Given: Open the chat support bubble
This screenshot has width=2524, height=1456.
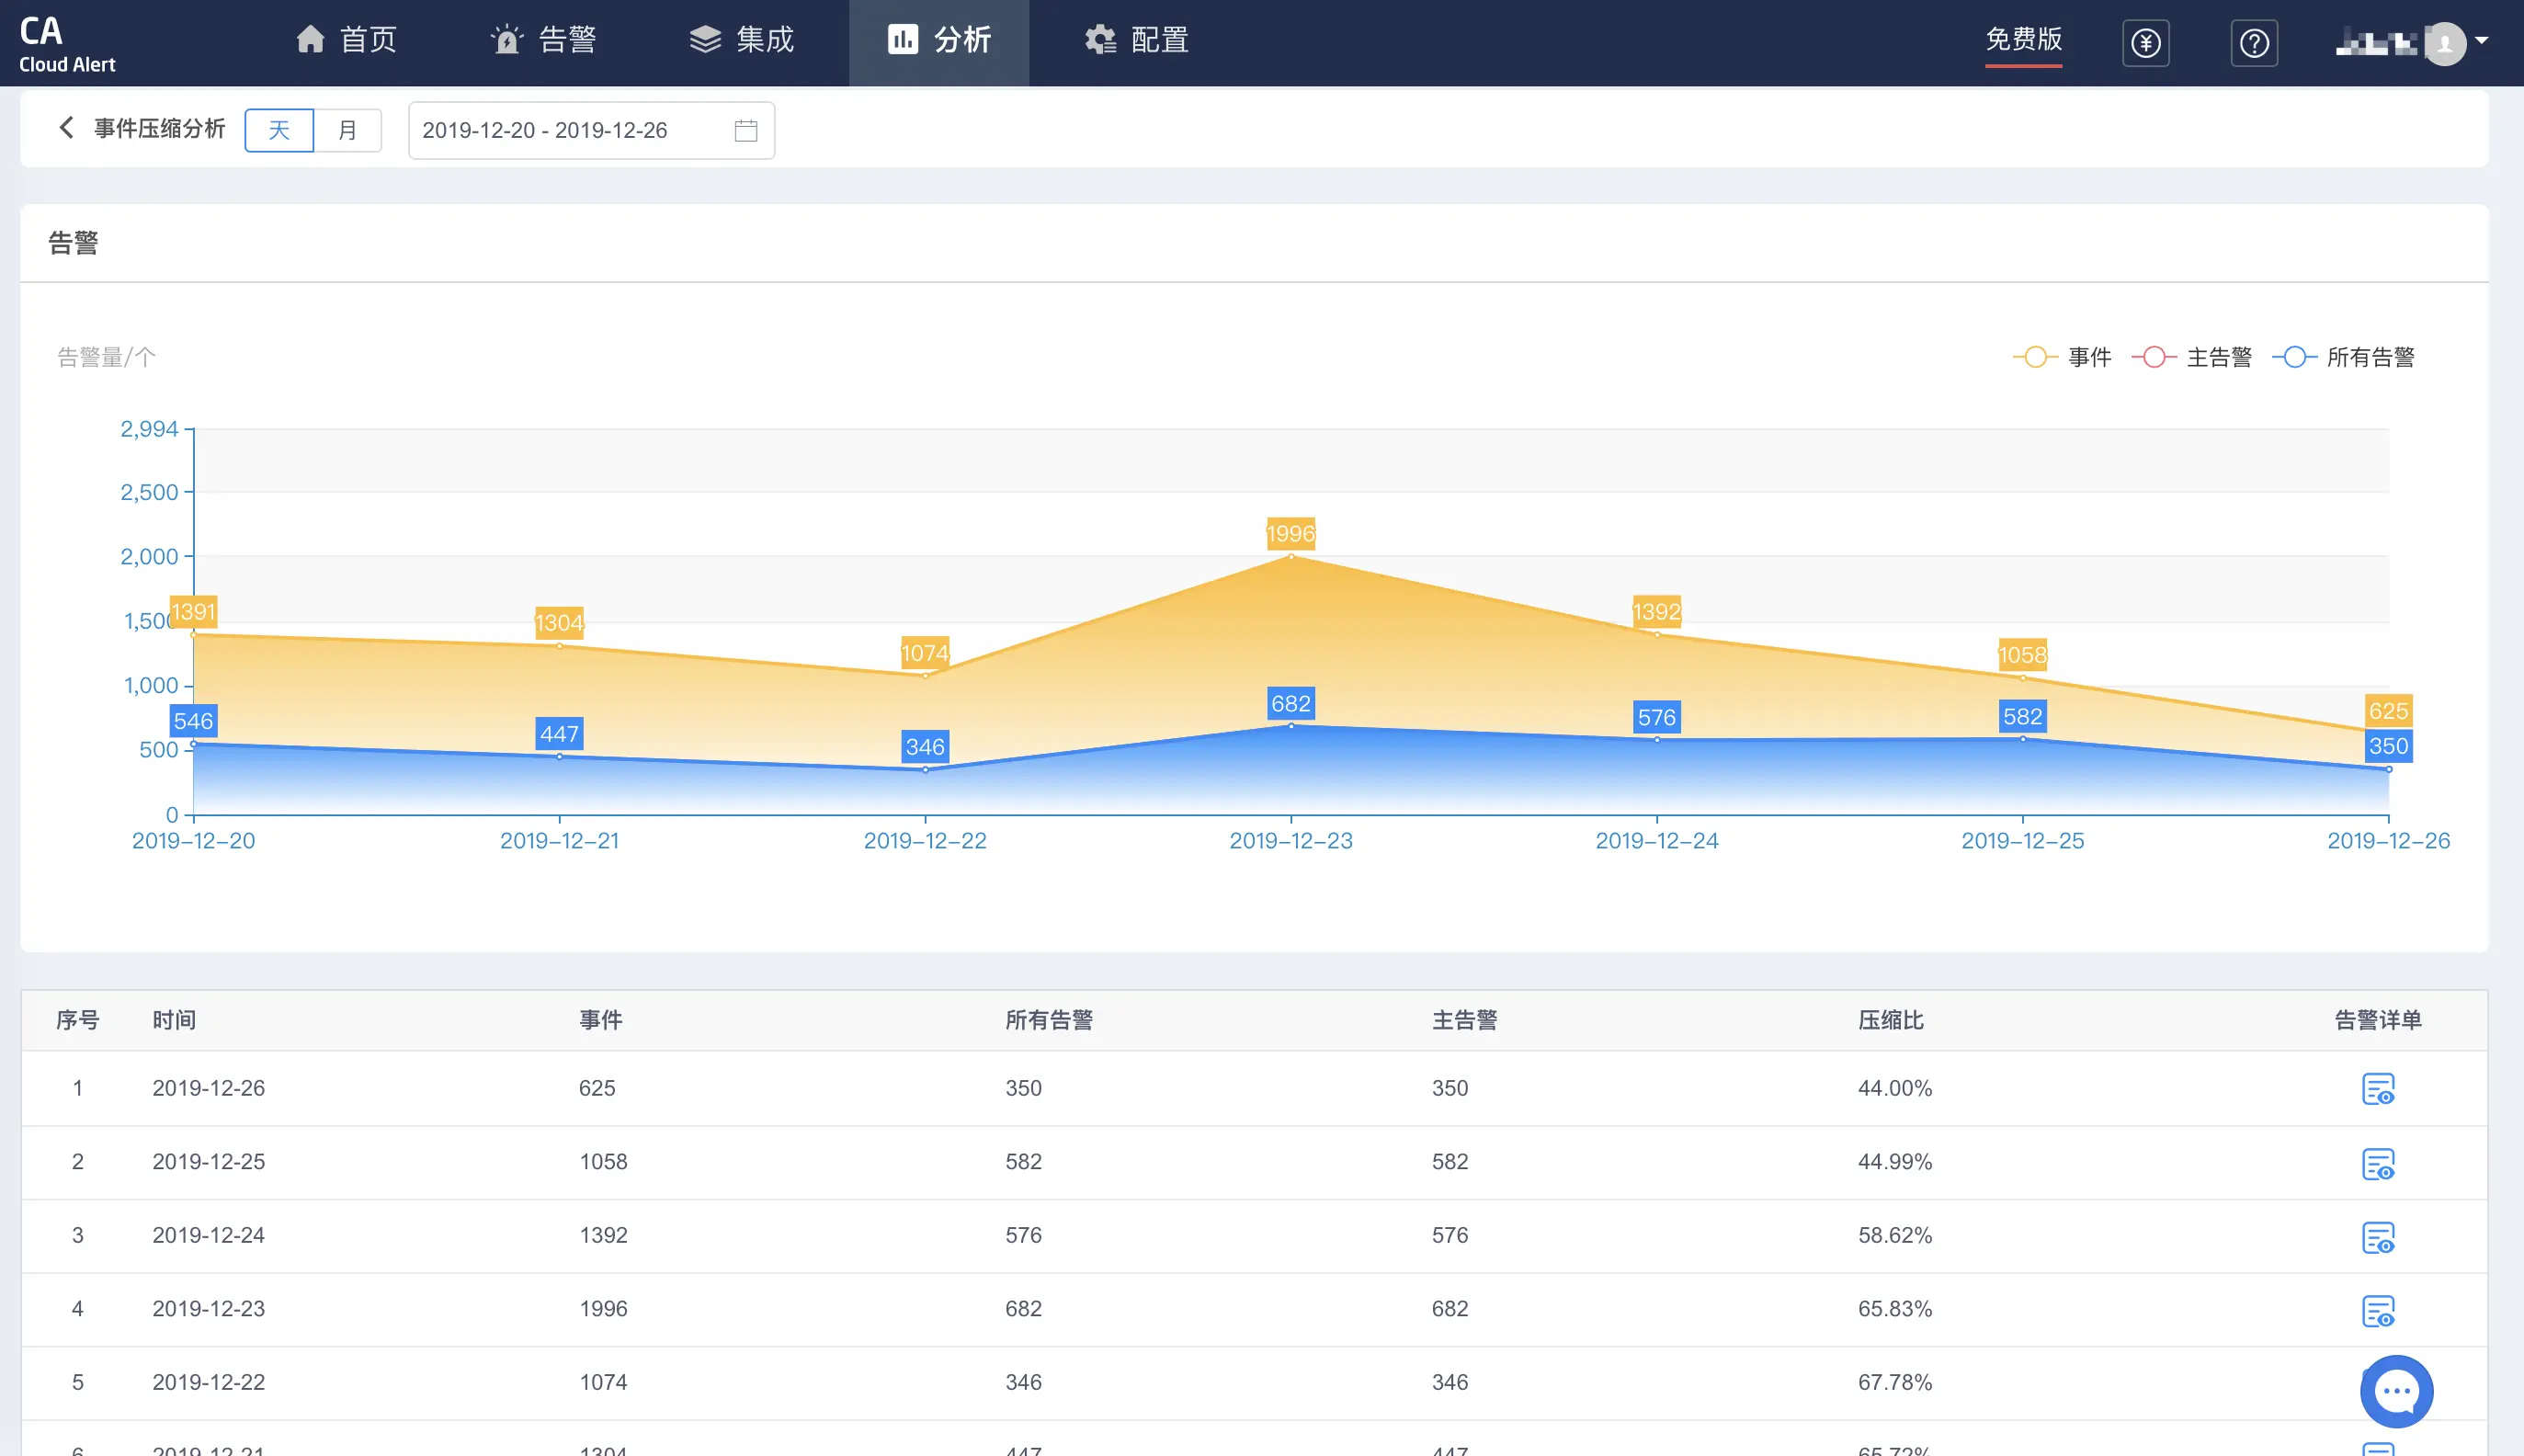Looking at the screenshot, I should (x=2396, y=1391).
